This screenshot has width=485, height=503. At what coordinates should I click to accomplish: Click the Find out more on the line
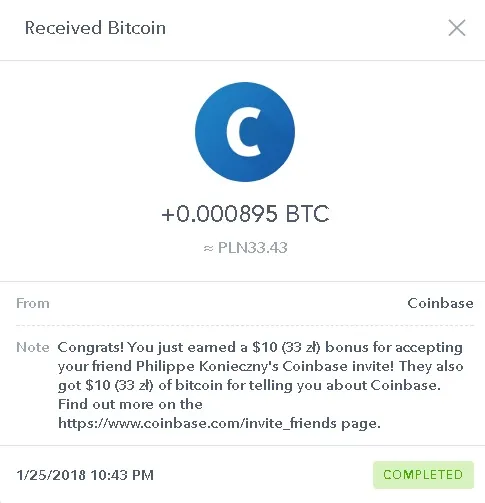(130, 404)
